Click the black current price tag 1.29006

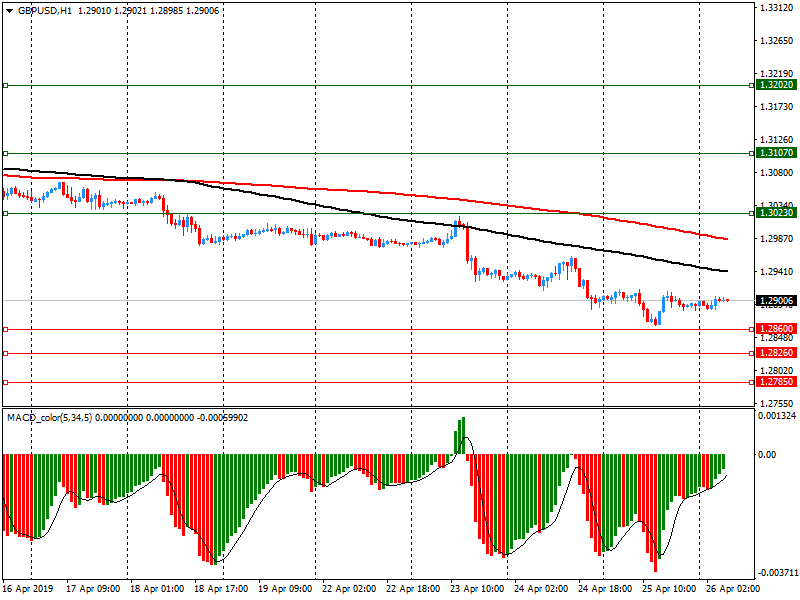[776, 300]
